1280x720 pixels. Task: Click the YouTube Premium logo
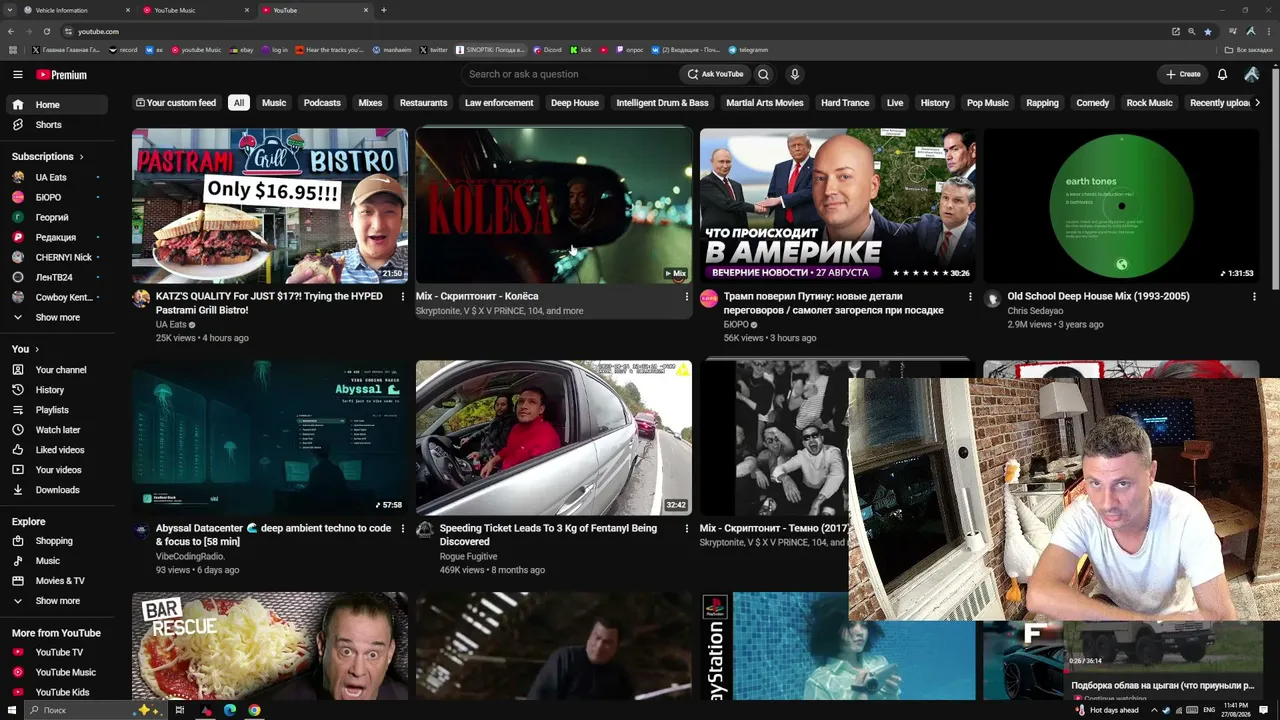[x=62, y=75]
